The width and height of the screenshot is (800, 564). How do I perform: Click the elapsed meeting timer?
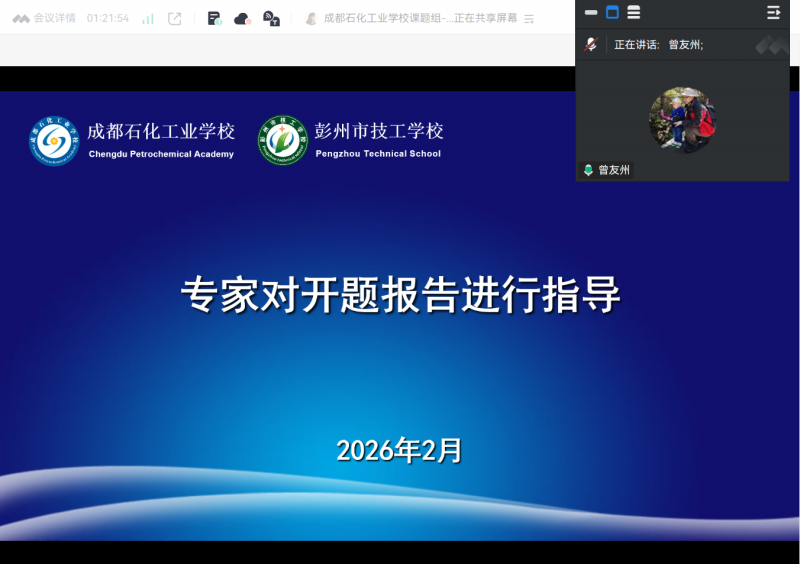[108, 18]
